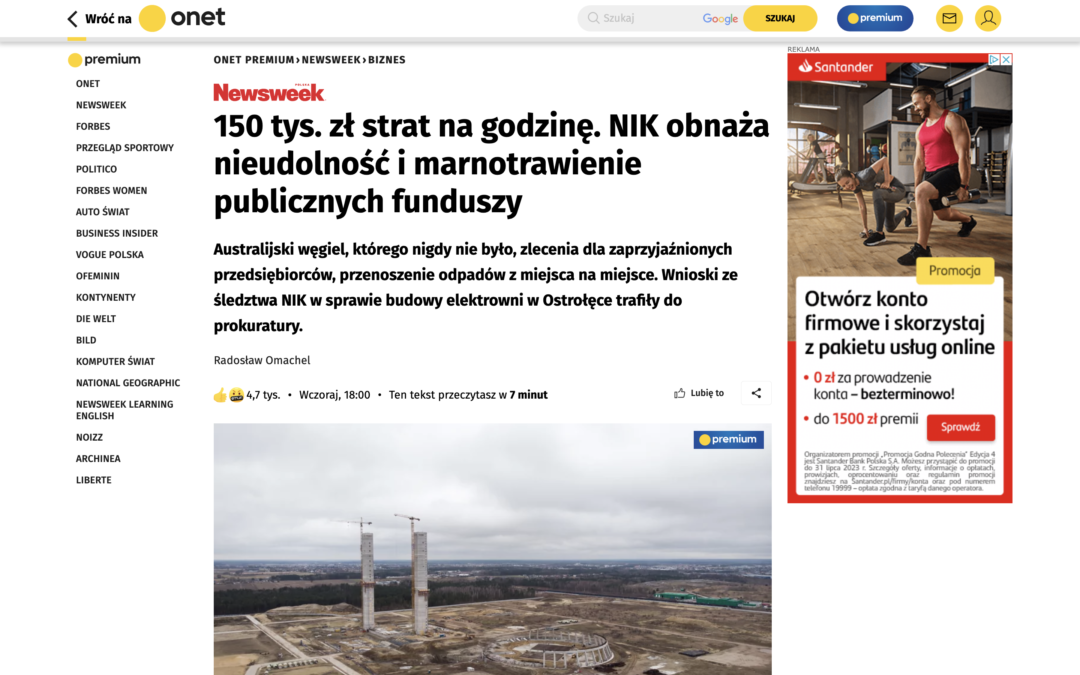Open NATIONAL GEOGRAPHIC in the sidebar

128,383
